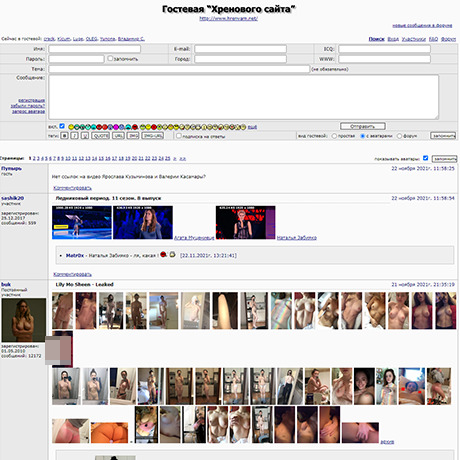Select the 'форум' view radio
The height and width of the screenshot is (460, 460).
coord(399,136)
